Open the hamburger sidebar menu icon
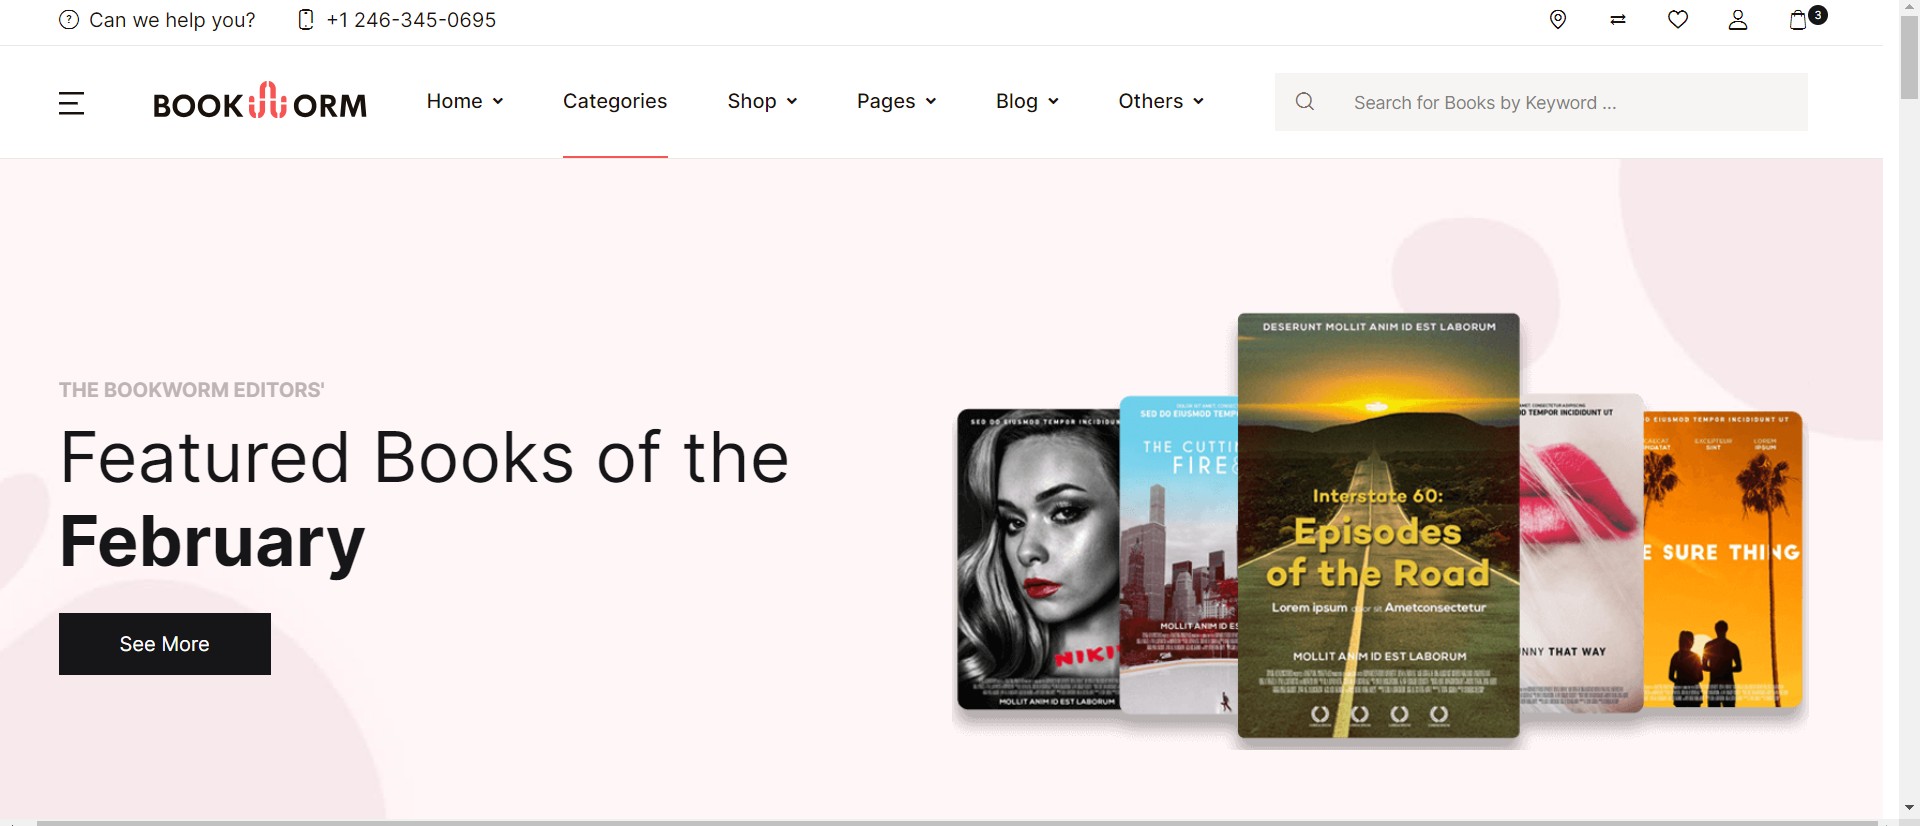Image resolution: width=1920 pixels, height=826 pixels. pos(71,103)
